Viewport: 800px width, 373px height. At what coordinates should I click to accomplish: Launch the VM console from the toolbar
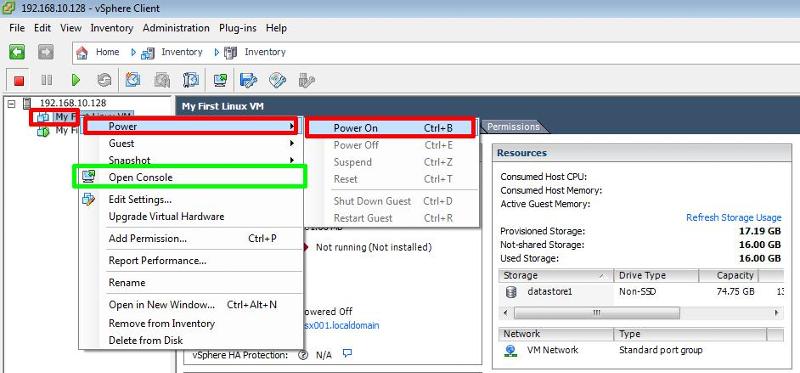220,80
